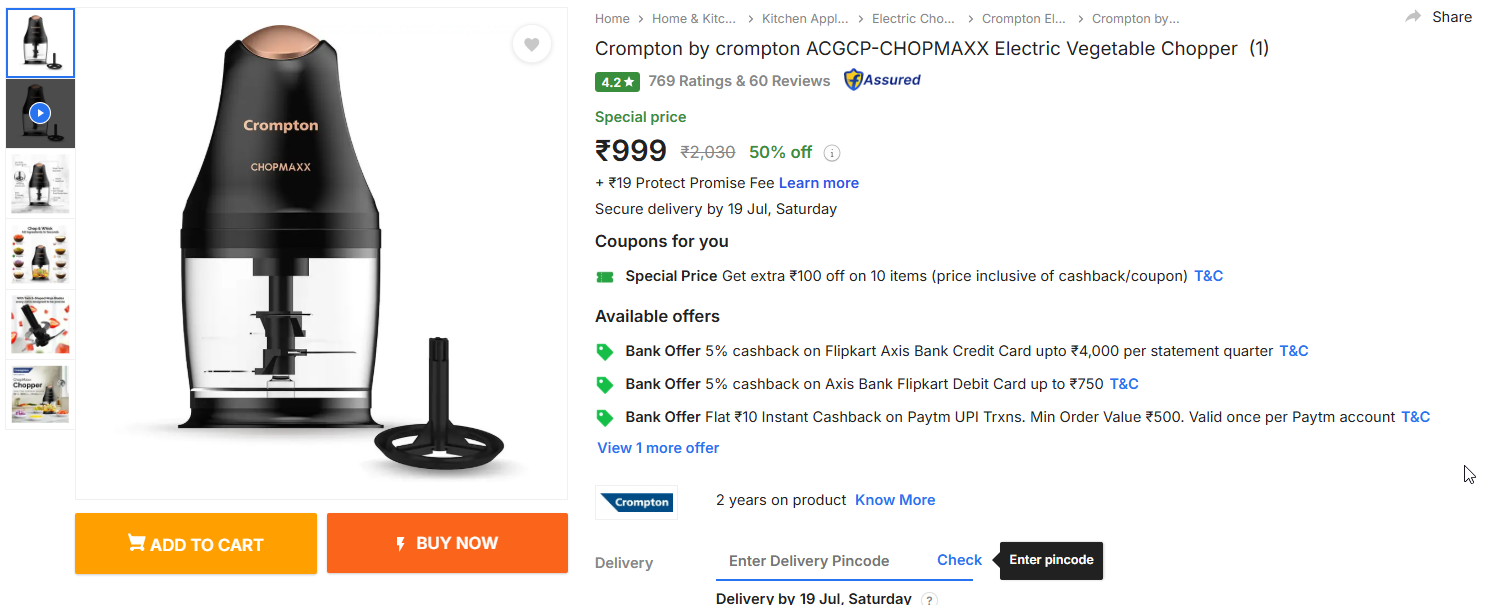Open Home breadcrumb link
The height and width of the screenshot is (605, 1486).
pyautogui.click(x=612, y=19)
